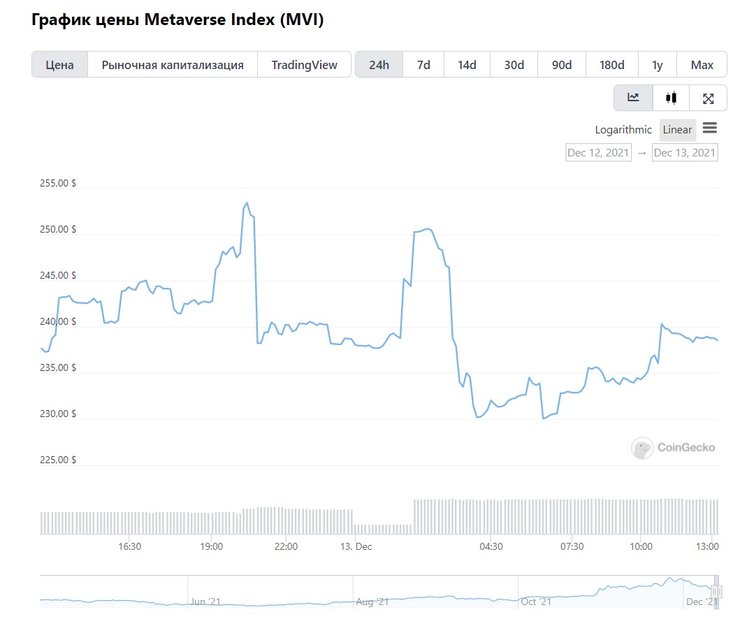This screenshot has width=740, height=628.
Task: Choose the 14d time range
Action: (x=467, y=65)
